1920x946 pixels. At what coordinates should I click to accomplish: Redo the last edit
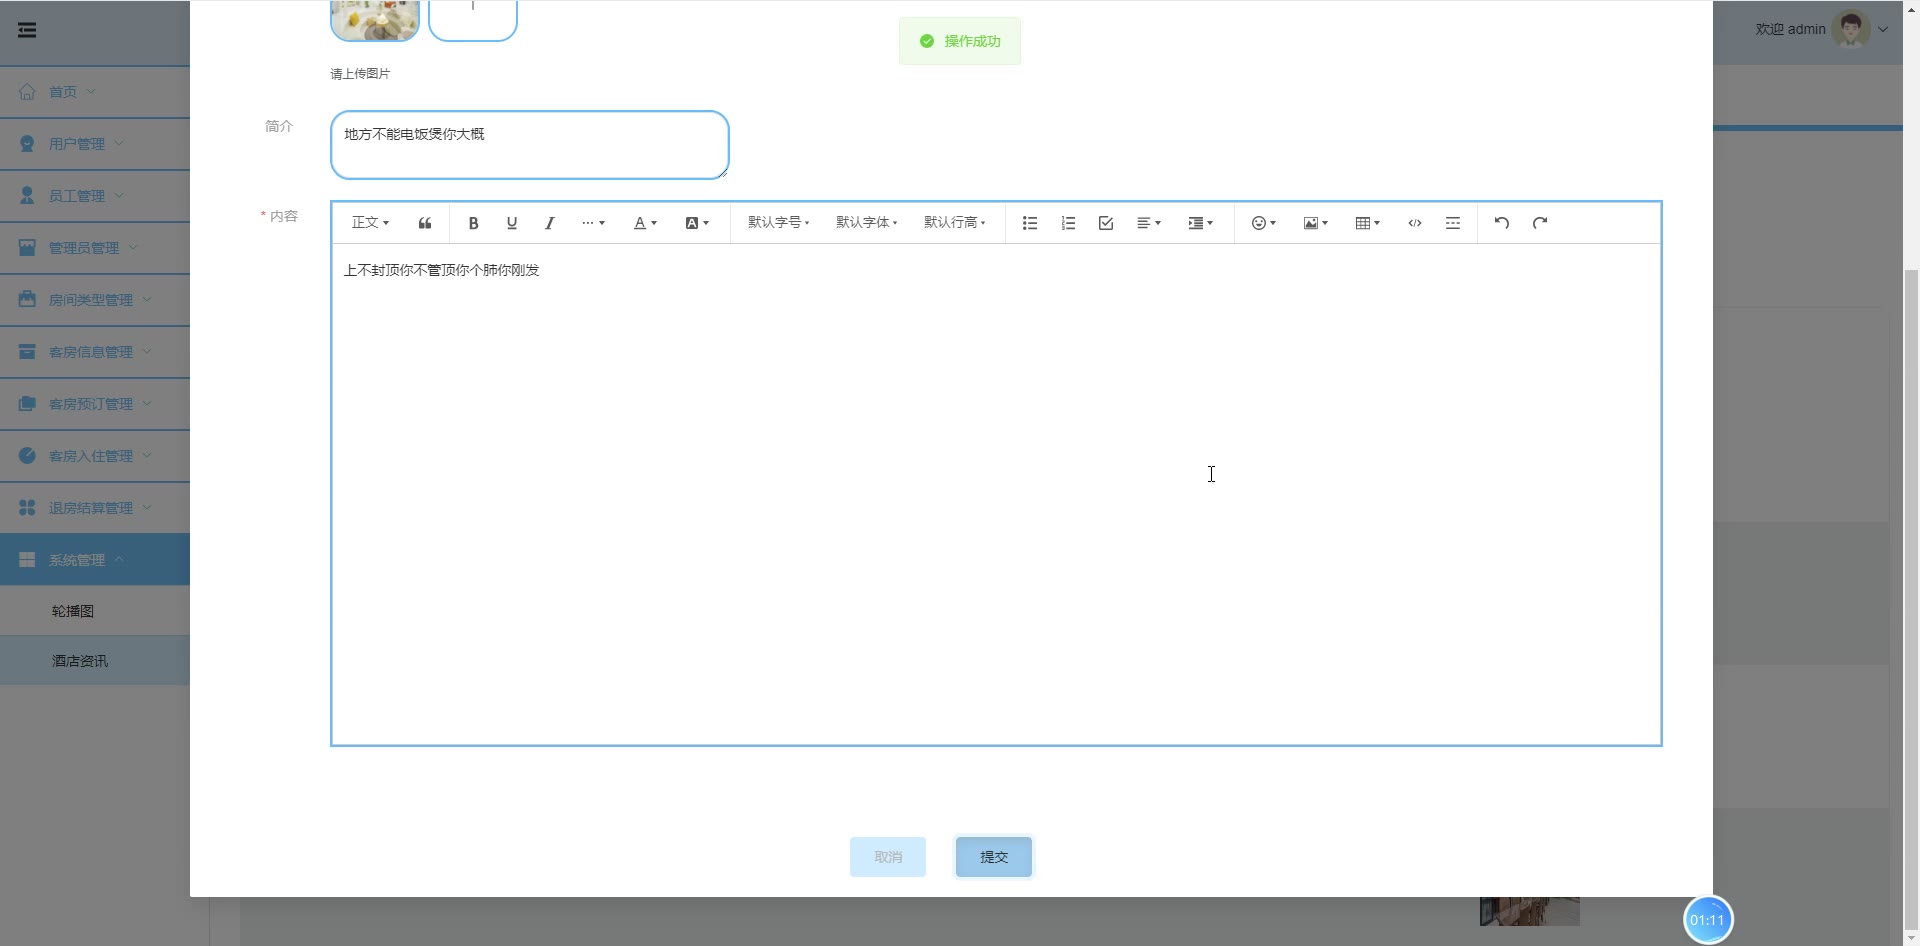(1540, 223)
